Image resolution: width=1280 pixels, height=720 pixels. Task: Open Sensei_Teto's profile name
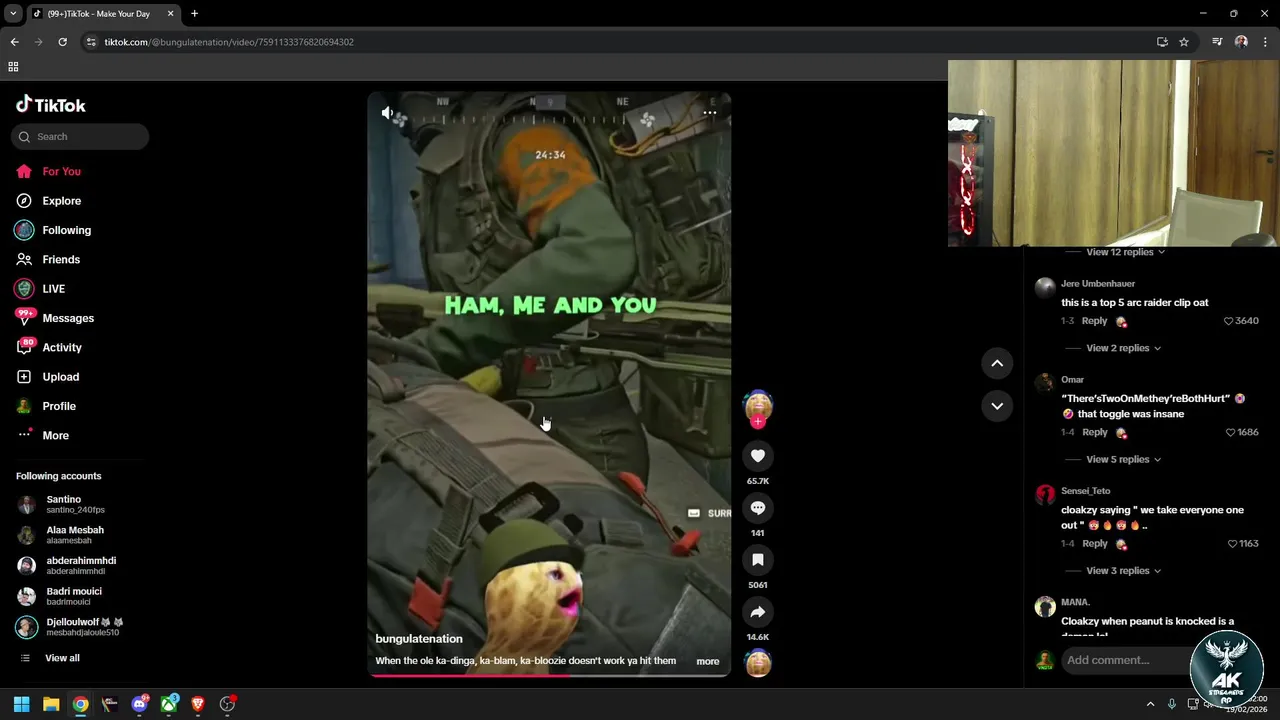point(1086,491)
